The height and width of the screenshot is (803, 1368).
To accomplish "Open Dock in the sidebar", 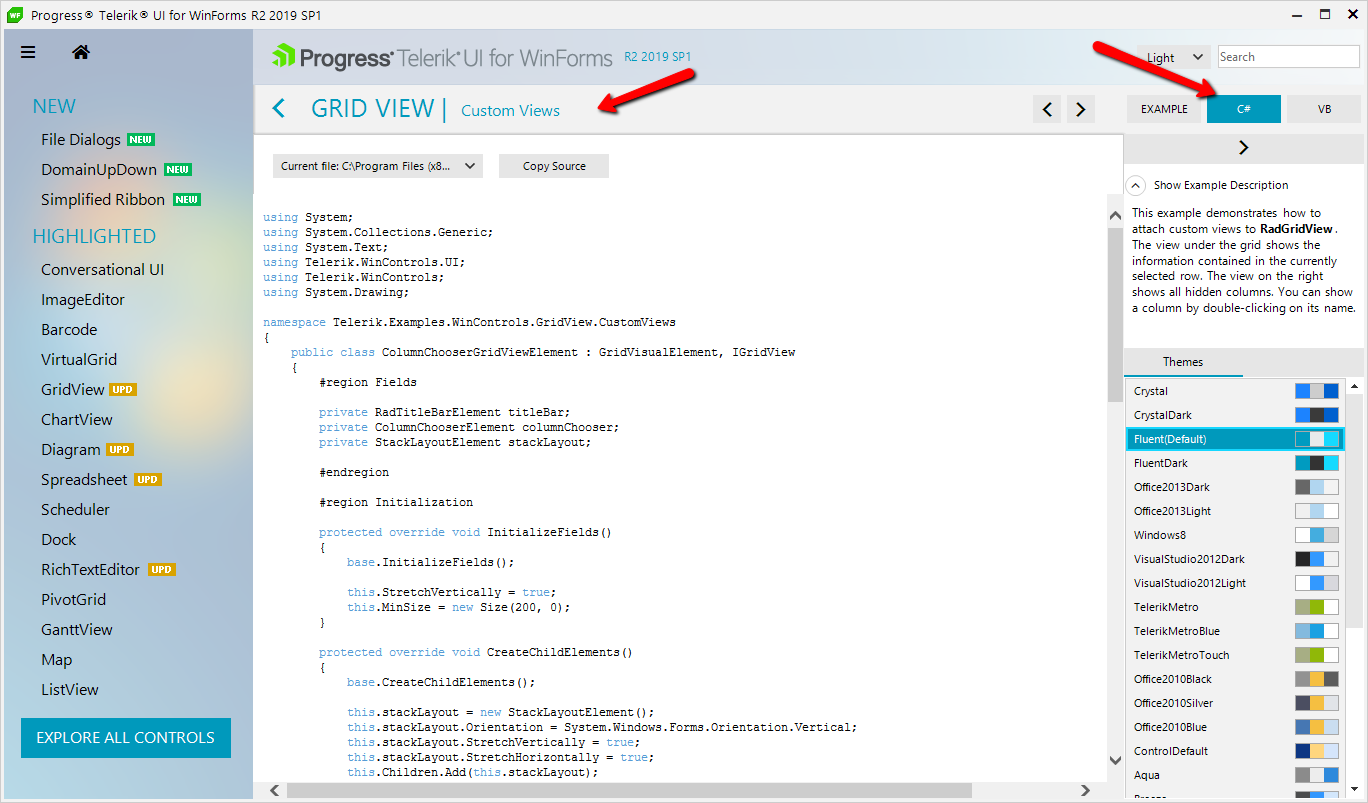I will 59,540.
